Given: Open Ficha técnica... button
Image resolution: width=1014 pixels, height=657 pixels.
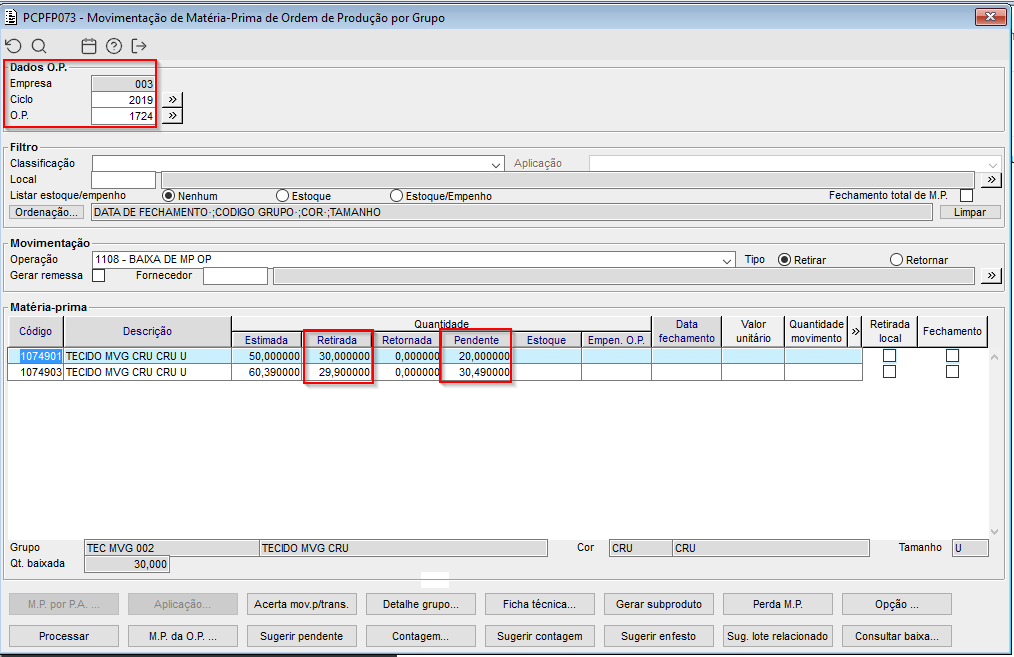Looking at the screenshot, I should (x=540, y=604).
